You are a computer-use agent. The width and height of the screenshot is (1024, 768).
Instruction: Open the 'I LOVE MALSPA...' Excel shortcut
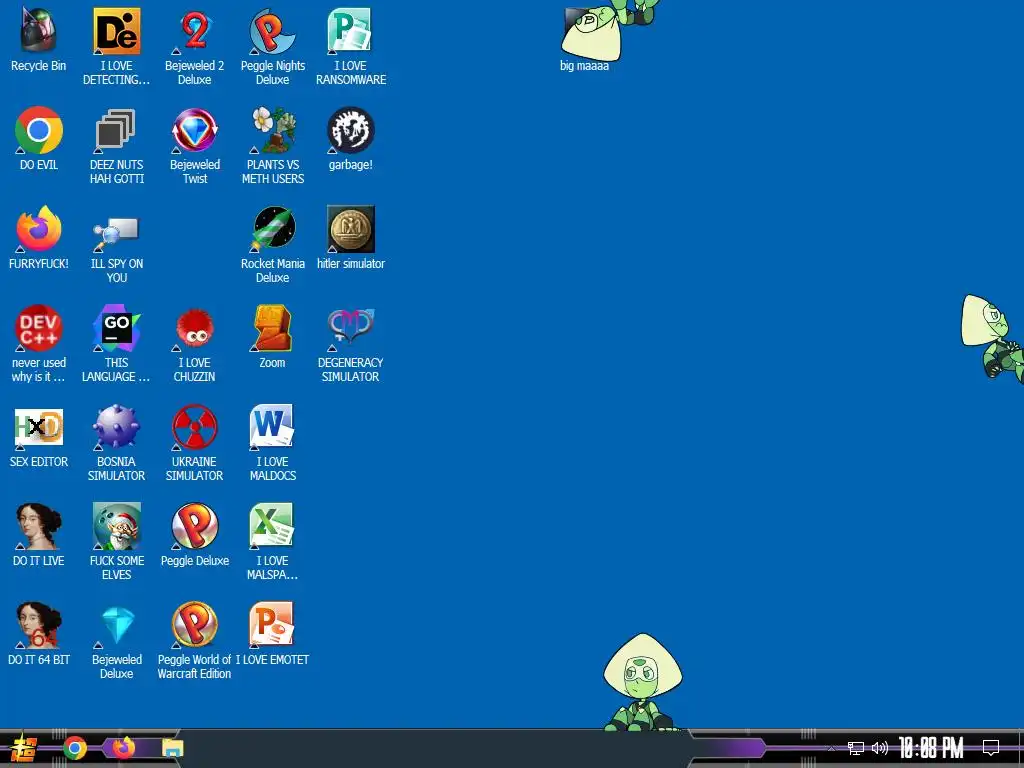point(272,542)
